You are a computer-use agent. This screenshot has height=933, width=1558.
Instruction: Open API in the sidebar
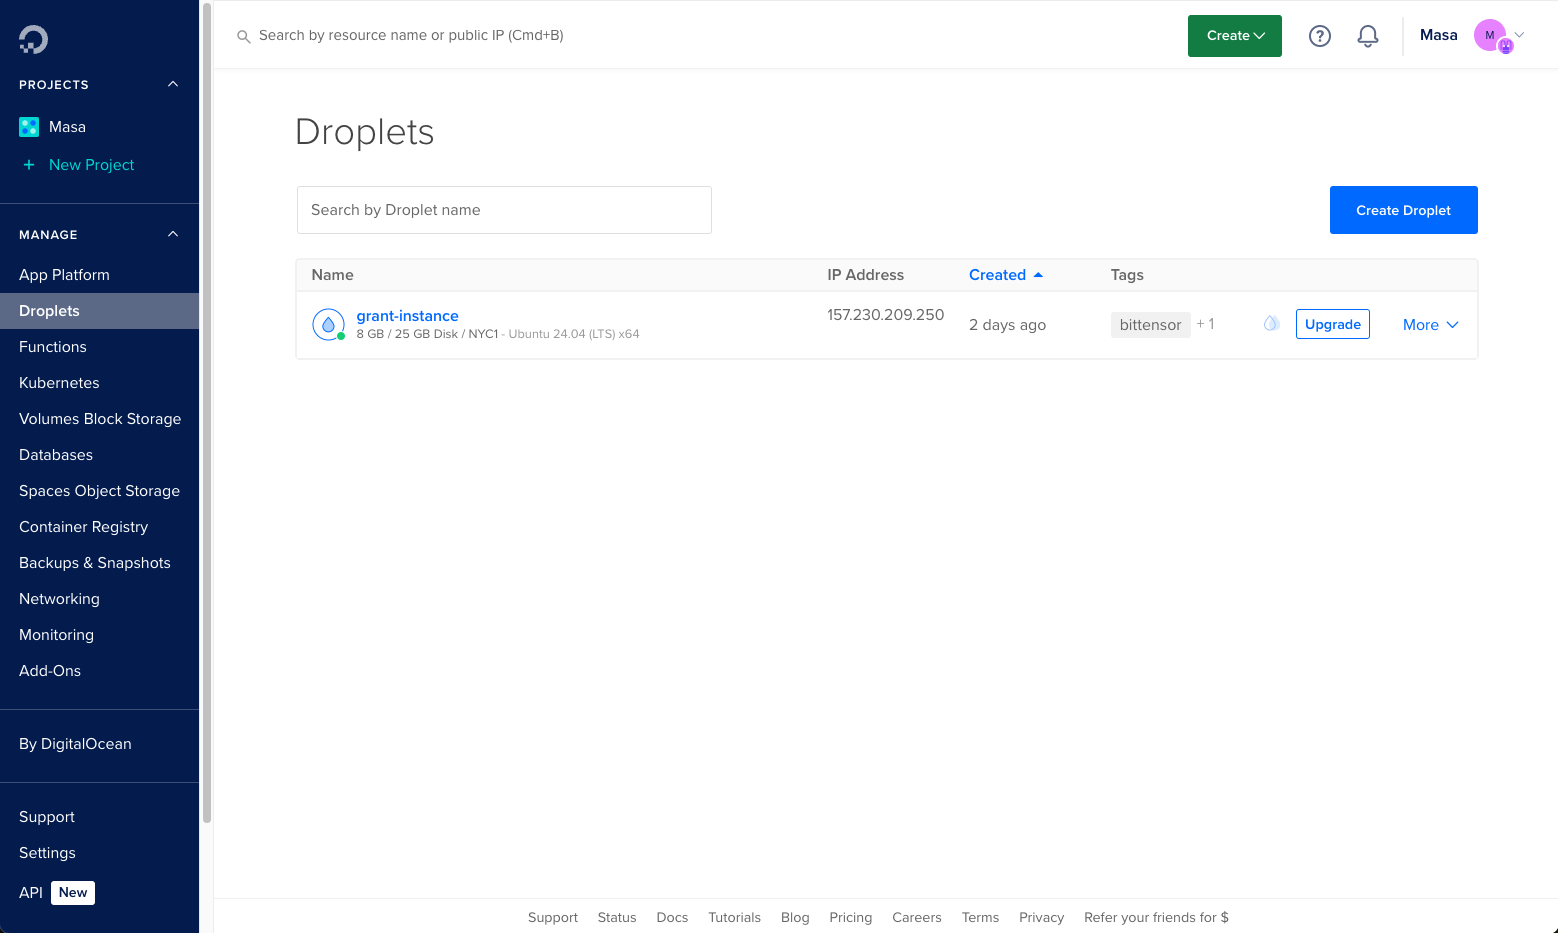click(x=31, y=893)
